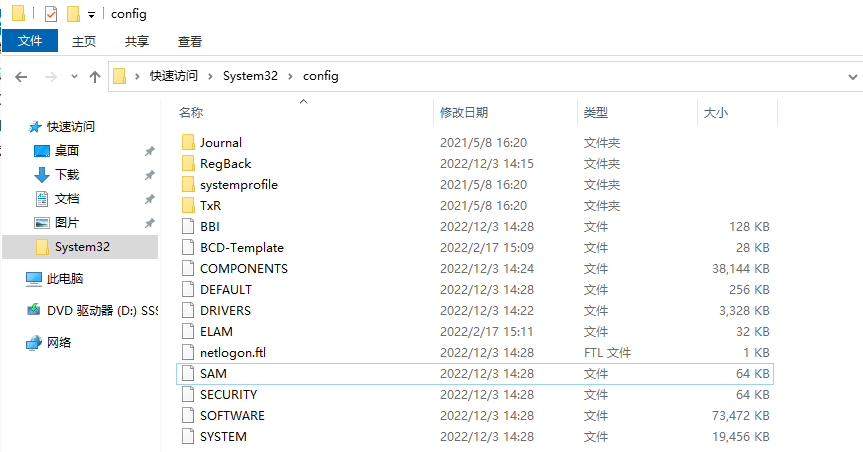The height and width of the screenshot is (452, 863).
Task: Select the SAM file
Action: click(213, 373)
